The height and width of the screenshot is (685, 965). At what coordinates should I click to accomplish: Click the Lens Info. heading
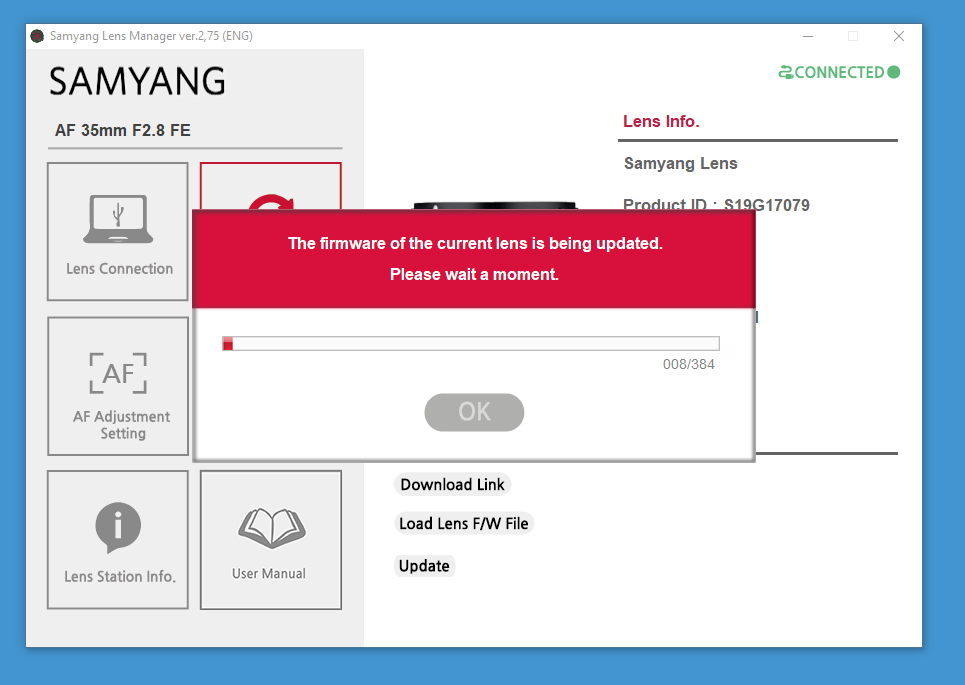coord(661,121)
